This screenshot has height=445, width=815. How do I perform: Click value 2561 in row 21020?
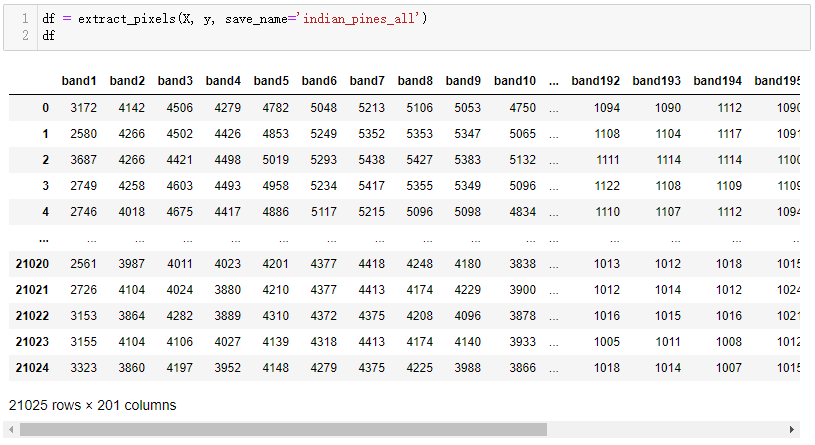tap(84, 264)
